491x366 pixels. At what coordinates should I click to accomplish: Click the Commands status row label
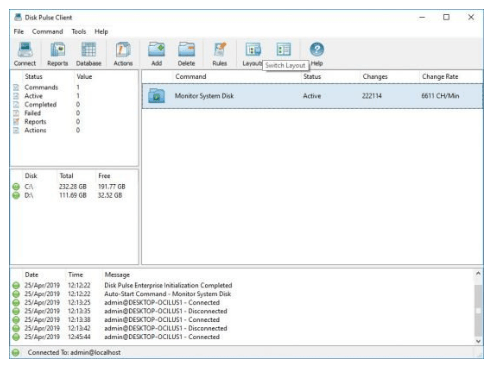pyautogui.click(x=41, y=87)
